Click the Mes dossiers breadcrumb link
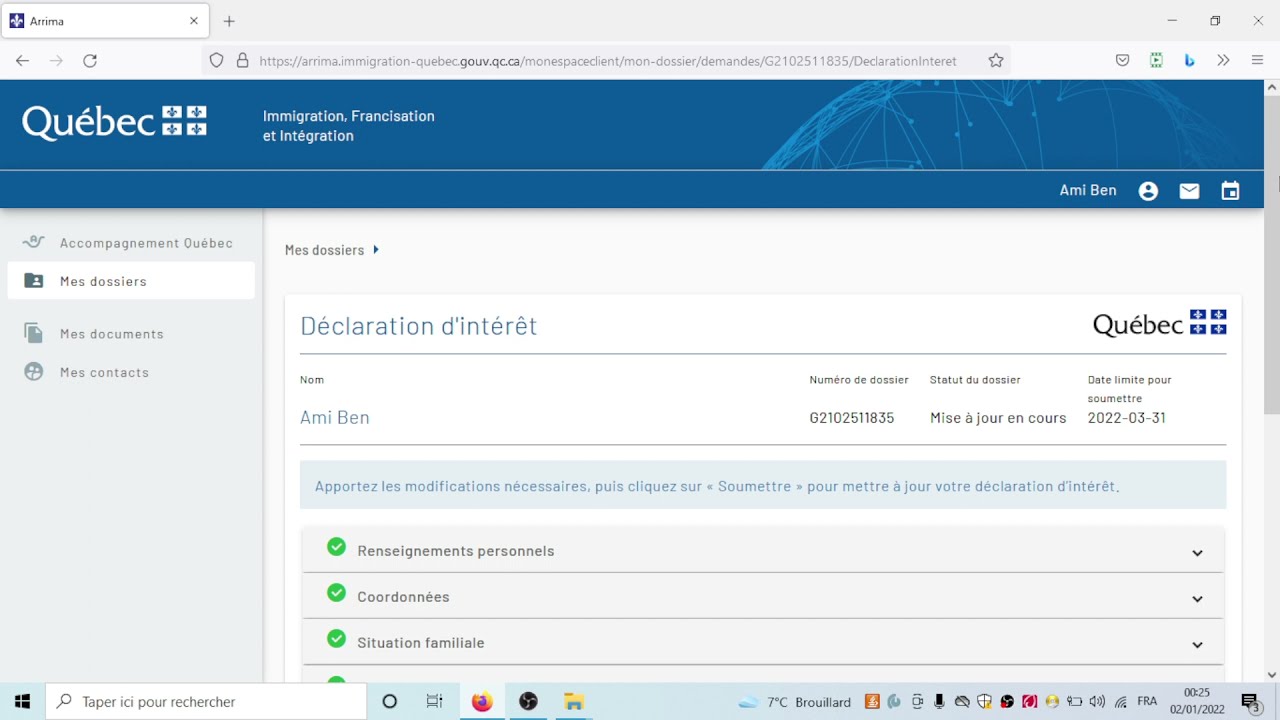This screenshot has width=1280, height=720. click(x=324, y=250)
